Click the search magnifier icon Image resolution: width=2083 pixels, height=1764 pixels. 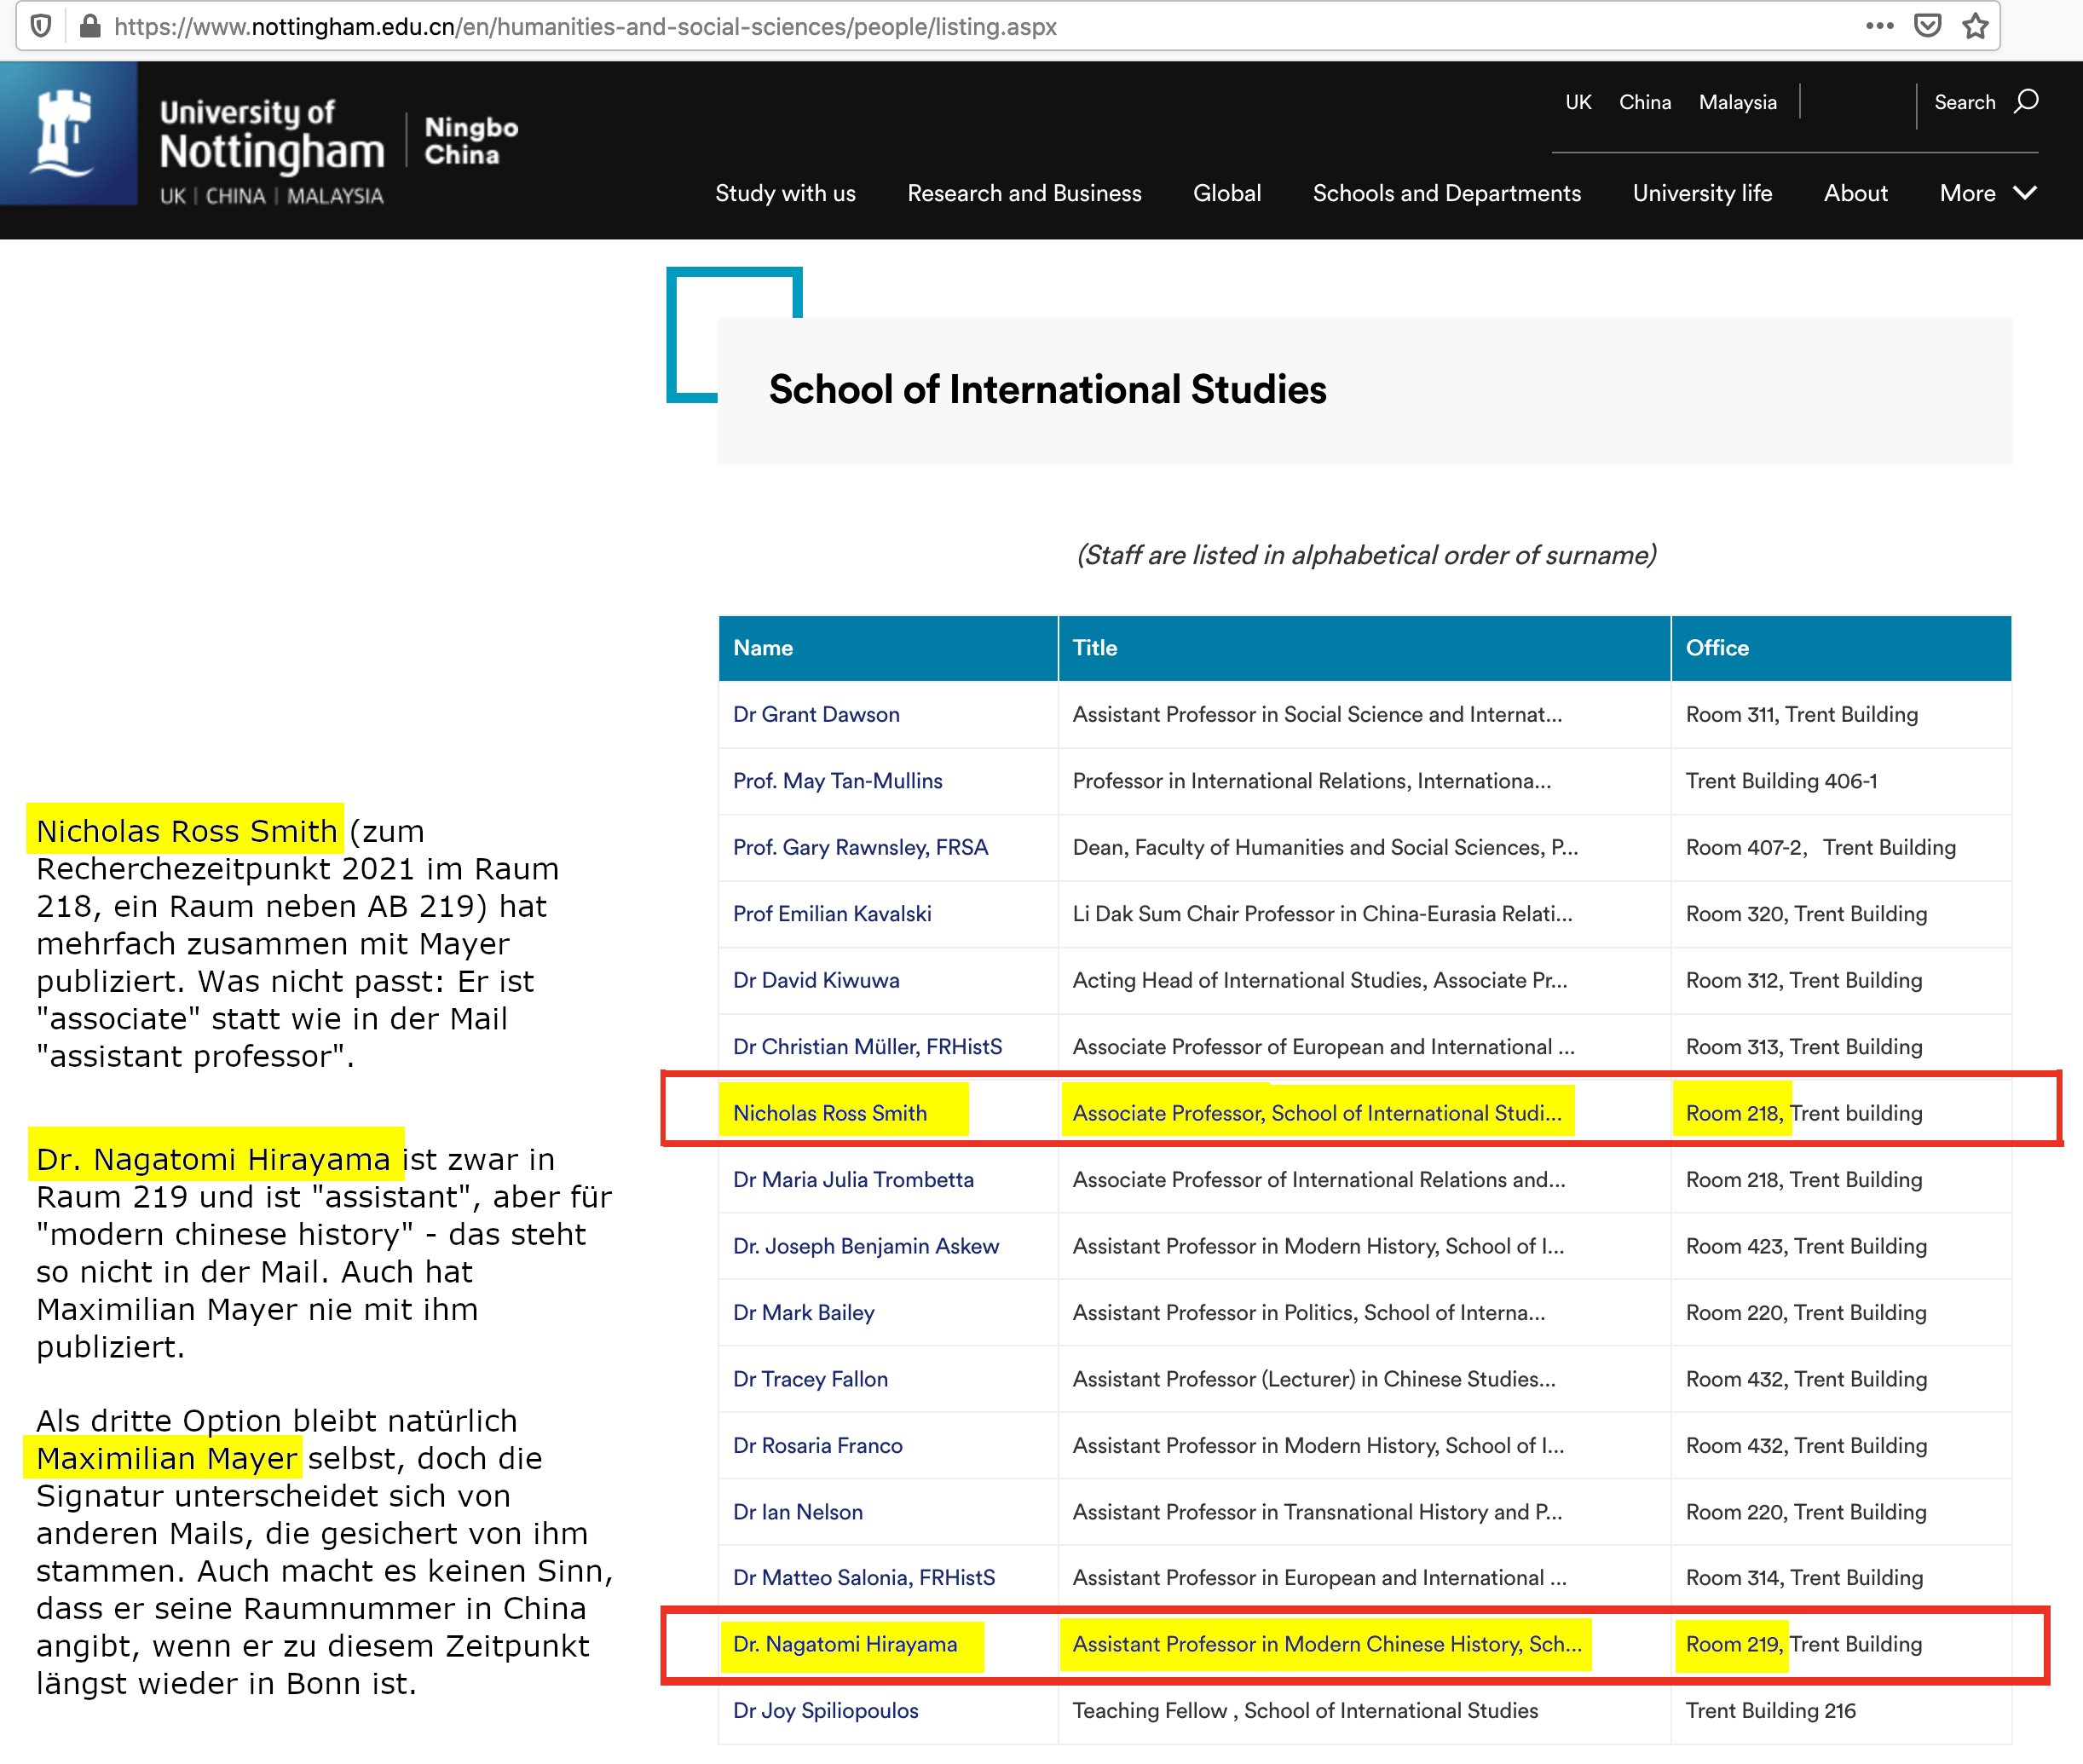[2026, 101]
